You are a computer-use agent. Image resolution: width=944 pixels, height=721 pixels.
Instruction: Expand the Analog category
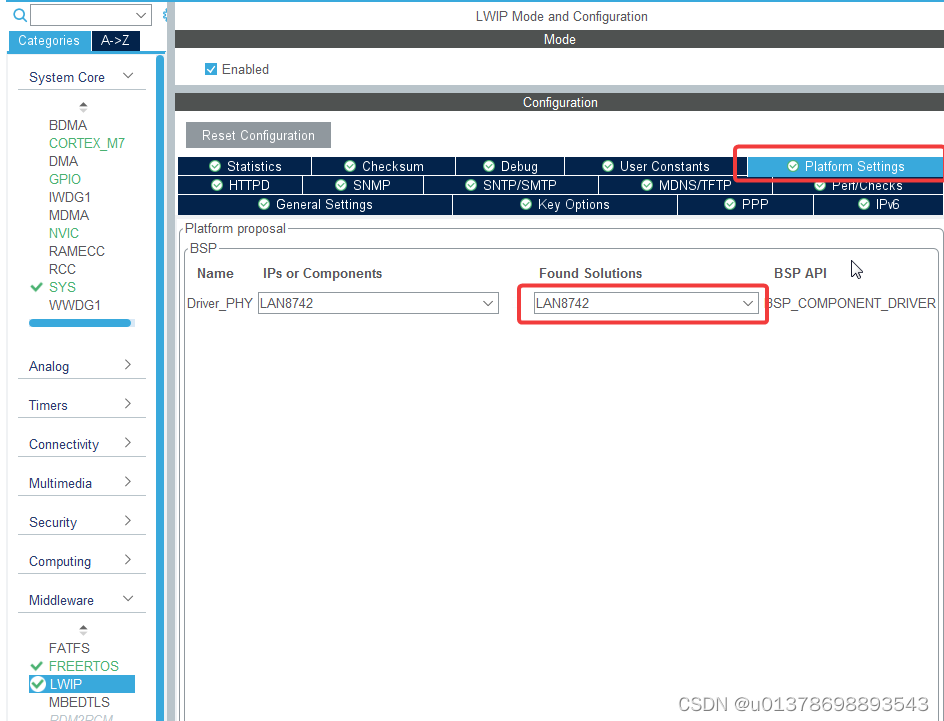point(128,365)
